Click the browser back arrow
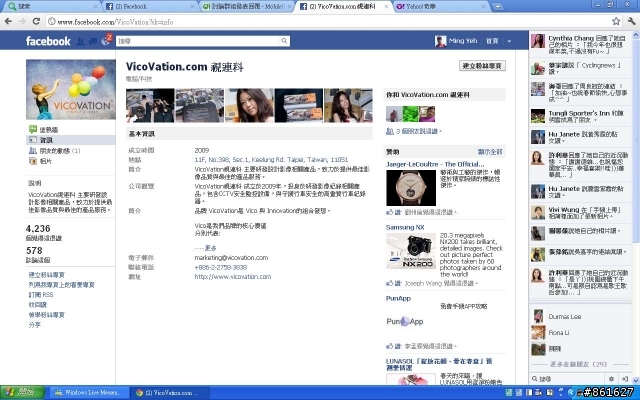Image resolution: width=640 pixels, height=400 pixels. [x=8, y=21]
